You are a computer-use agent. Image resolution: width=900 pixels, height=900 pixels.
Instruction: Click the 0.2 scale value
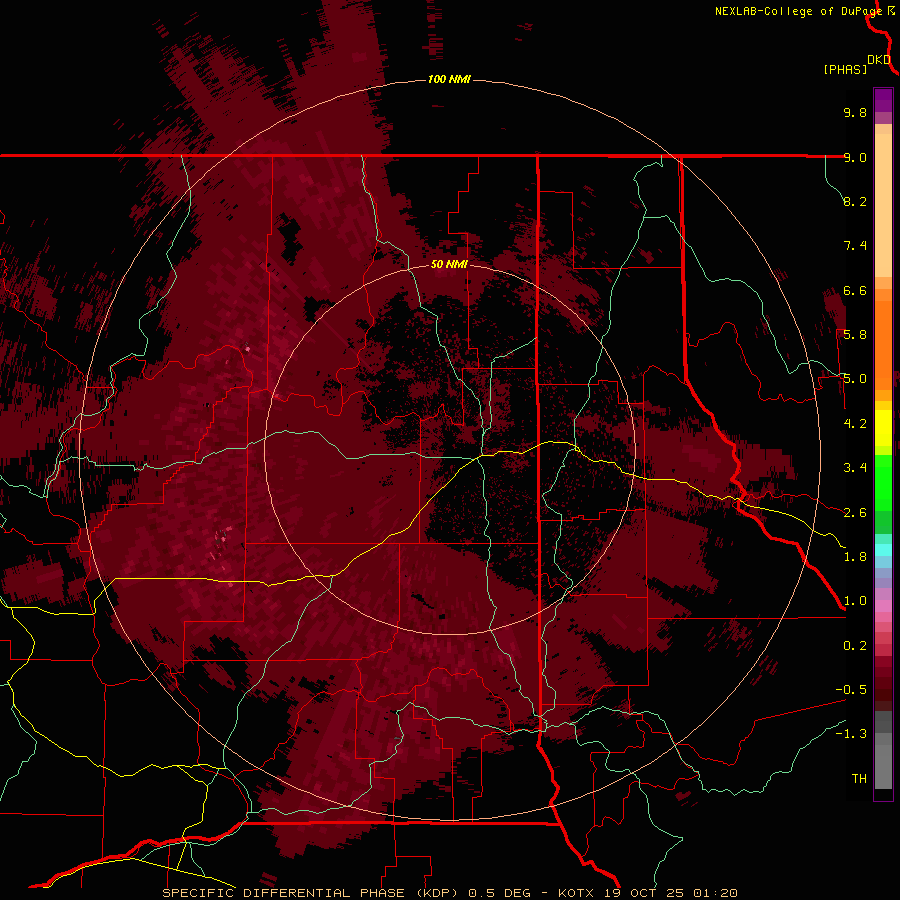(855, 646)
